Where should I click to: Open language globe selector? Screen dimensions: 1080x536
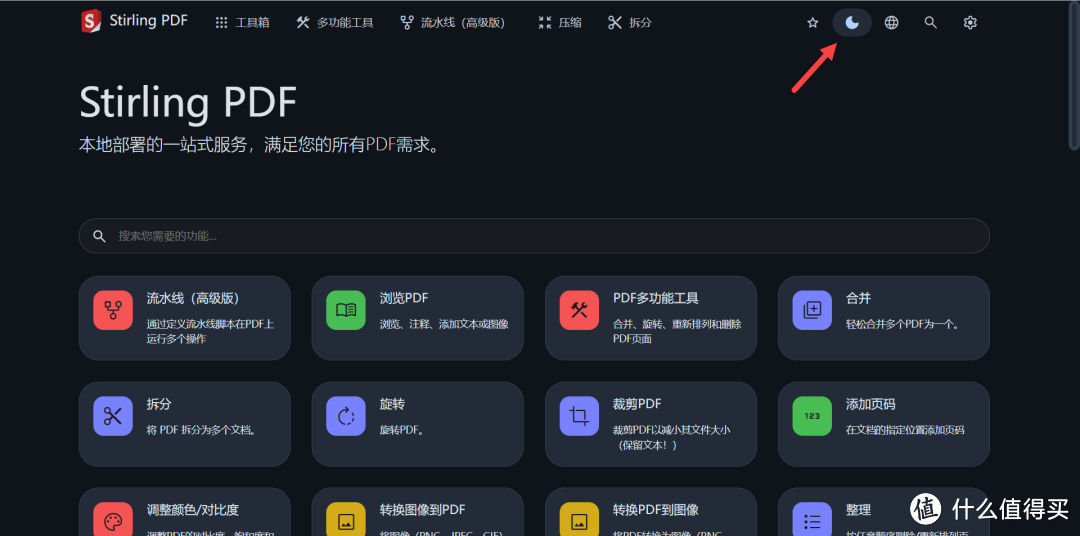[x=891, y=23]
